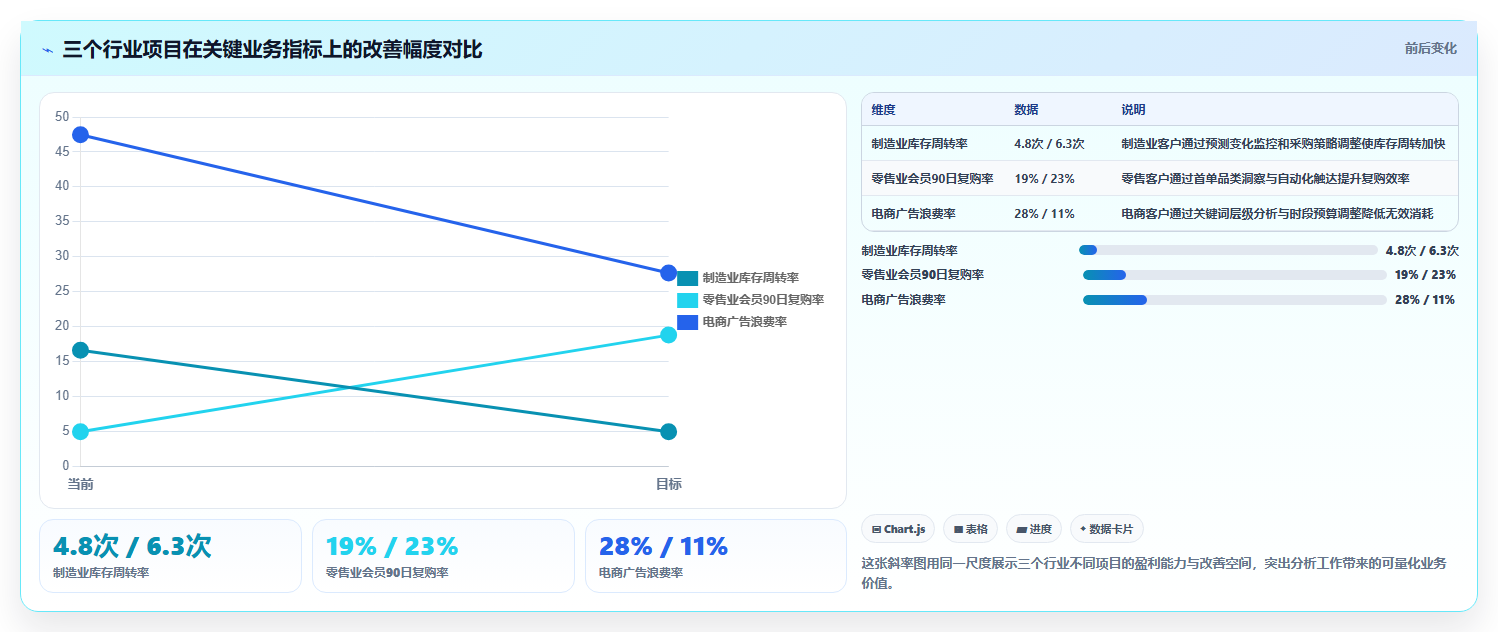Click the 电商广告浪费率 progress bar

pyautogui.click(x=1235, y=300)
